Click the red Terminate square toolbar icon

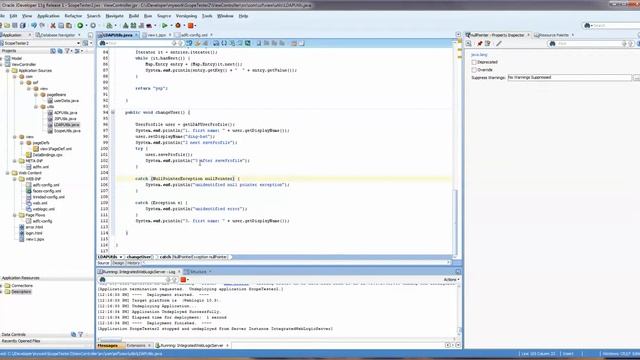click(x=191, y=26)
